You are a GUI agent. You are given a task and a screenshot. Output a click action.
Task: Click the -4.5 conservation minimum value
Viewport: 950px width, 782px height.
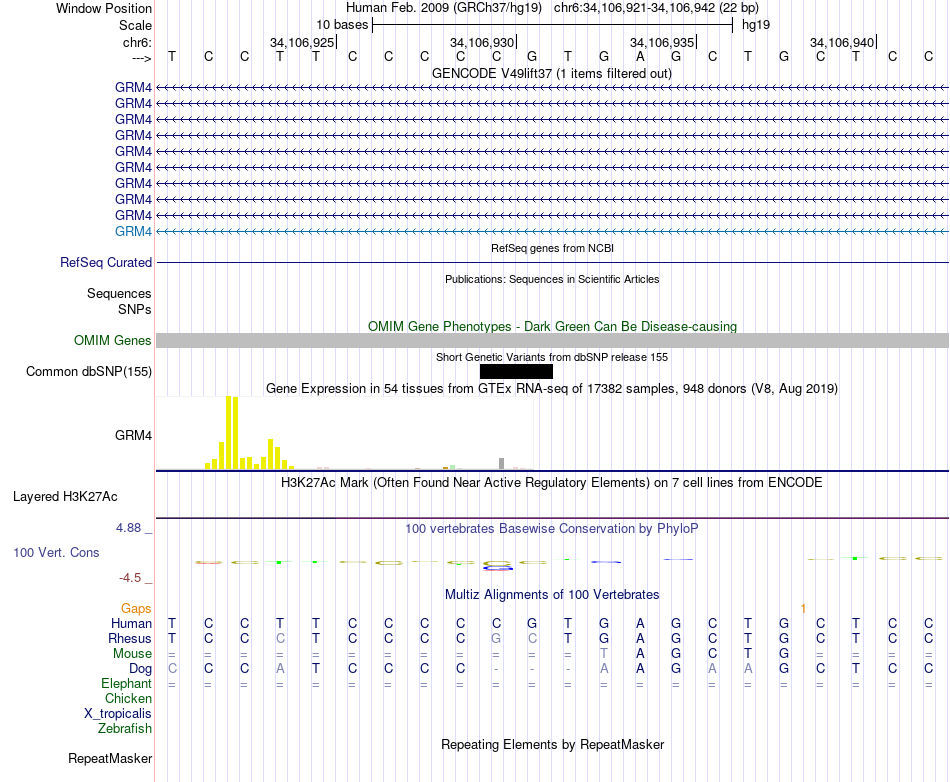coord(130,578)
